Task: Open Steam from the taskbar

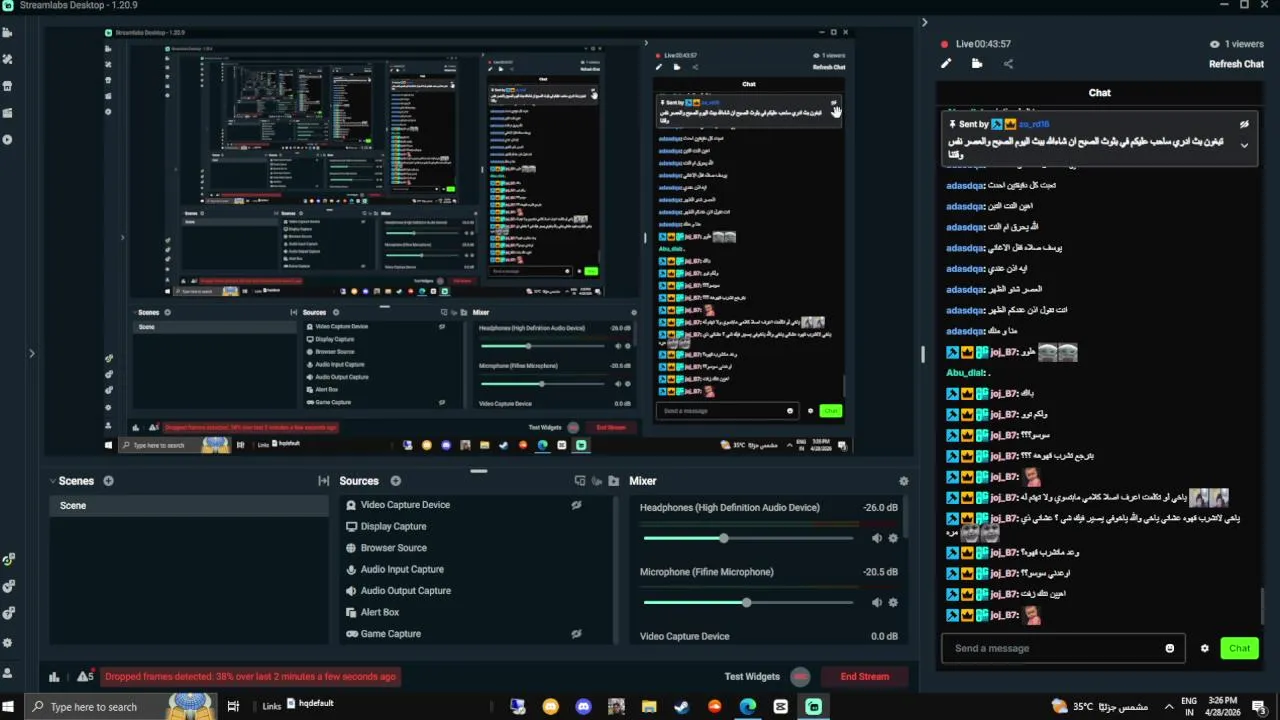Action: click(681, 707)
